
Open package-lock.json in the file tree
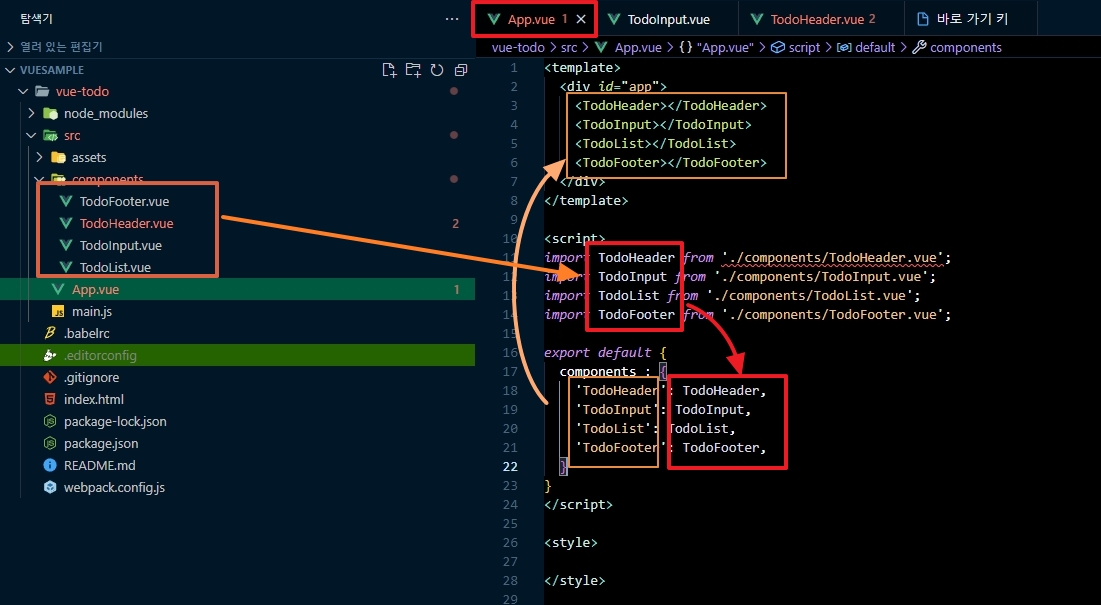(115, 421)
